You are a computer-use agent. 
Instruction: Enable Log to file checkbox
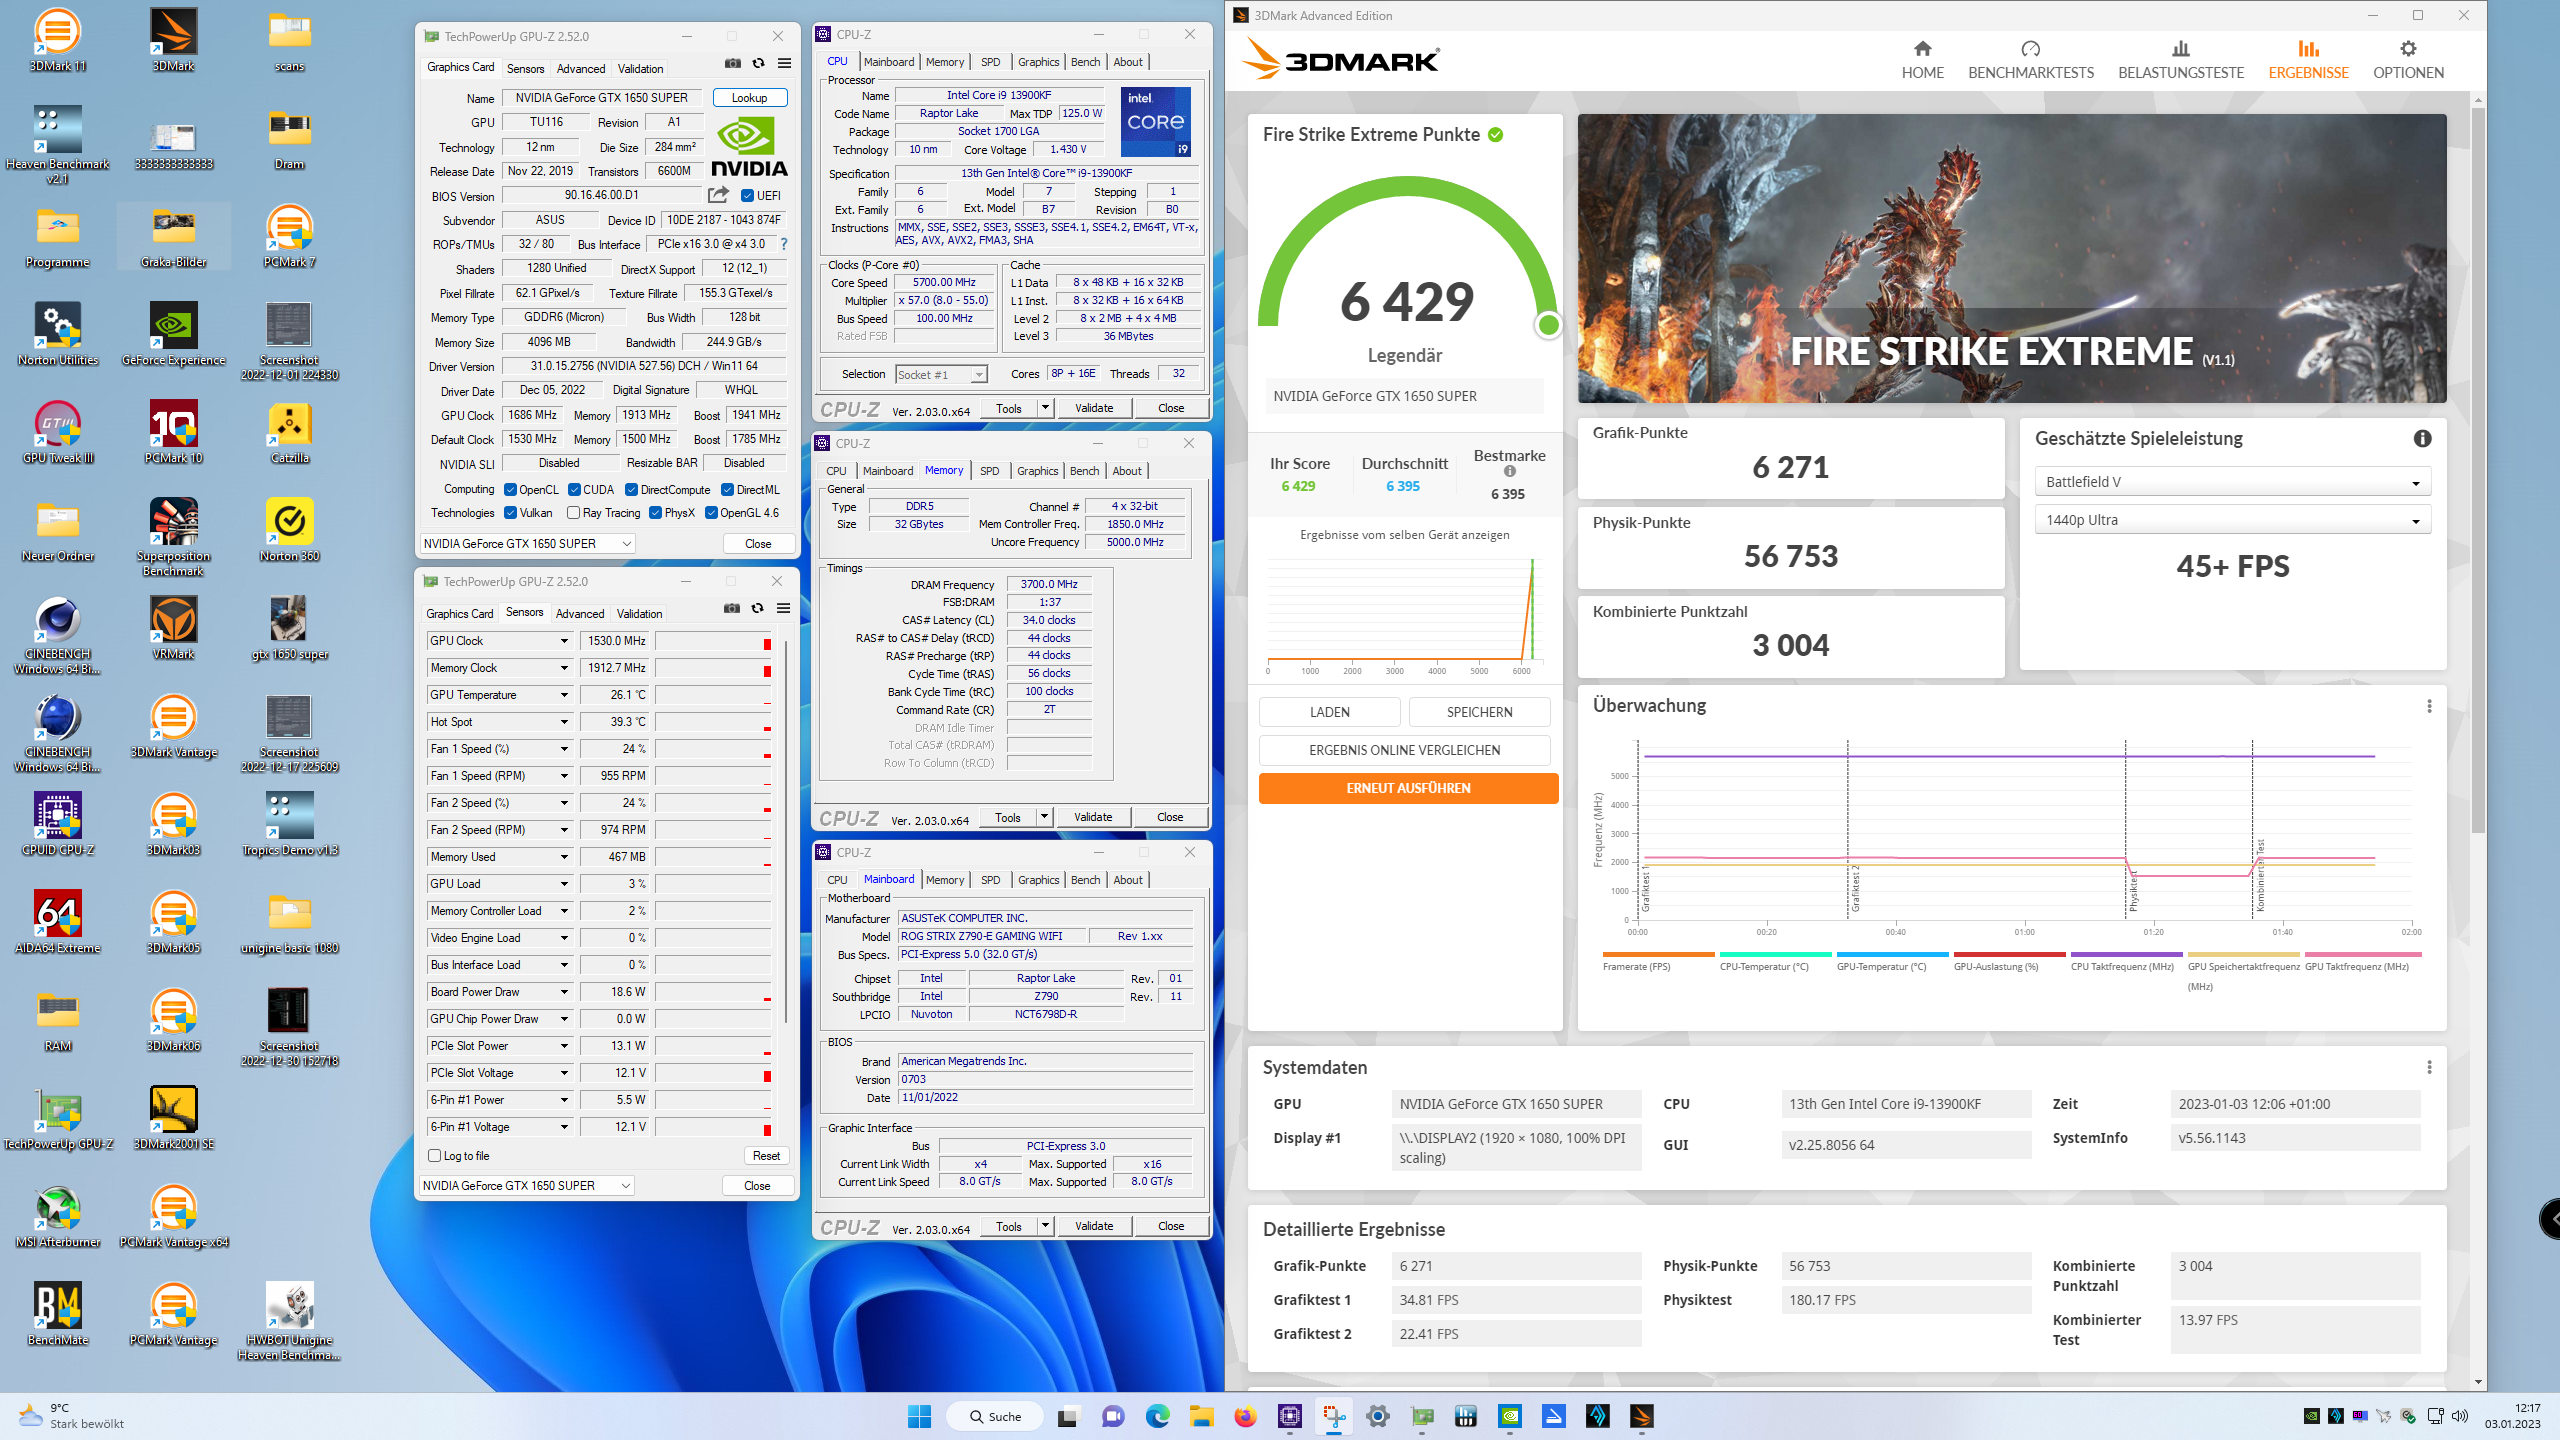point(435,1156)
